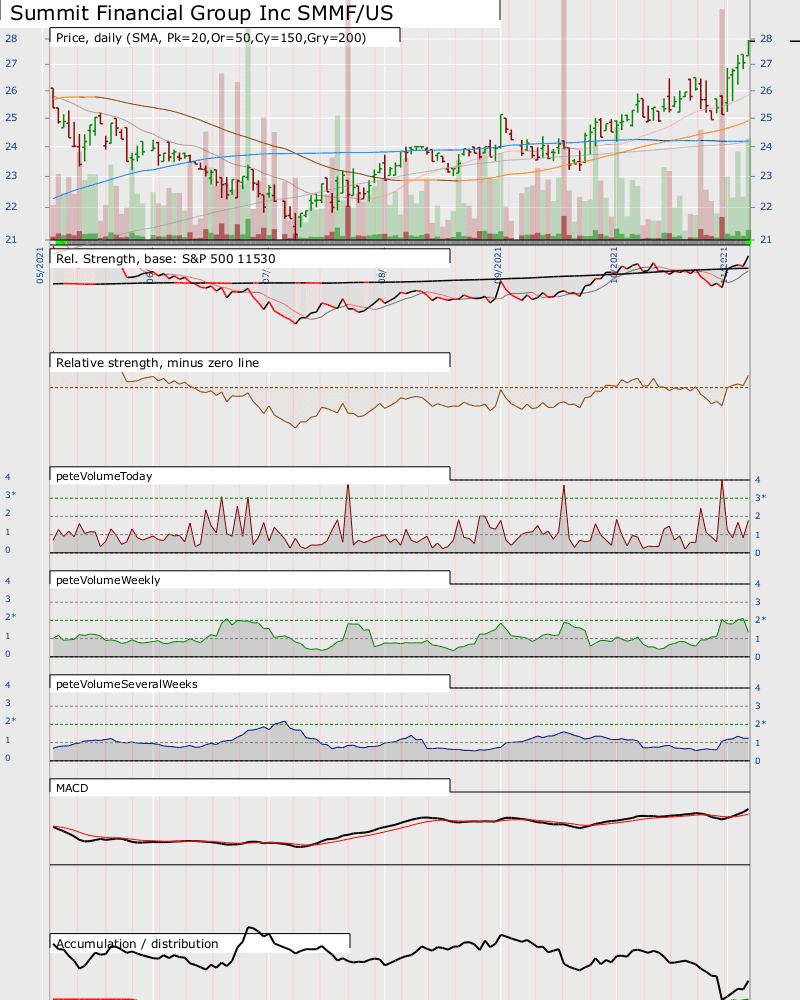Click the Rel. Strength base S&P 500 label
The height and width of the screenshot is (1000, 800).
pyautogui.click(x=166, y=259)
